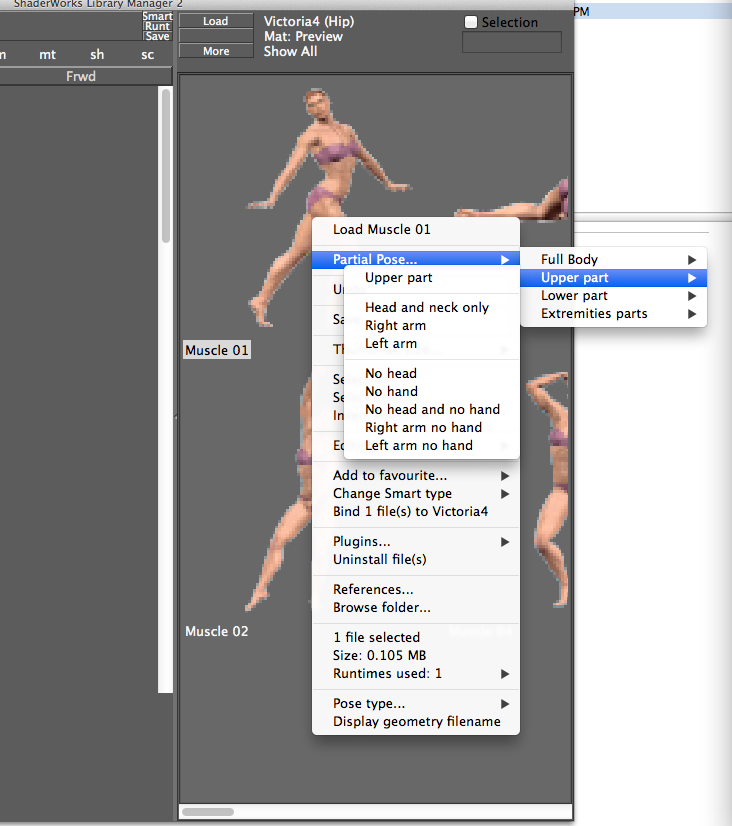Switch to the sc tab

[147, 55]
